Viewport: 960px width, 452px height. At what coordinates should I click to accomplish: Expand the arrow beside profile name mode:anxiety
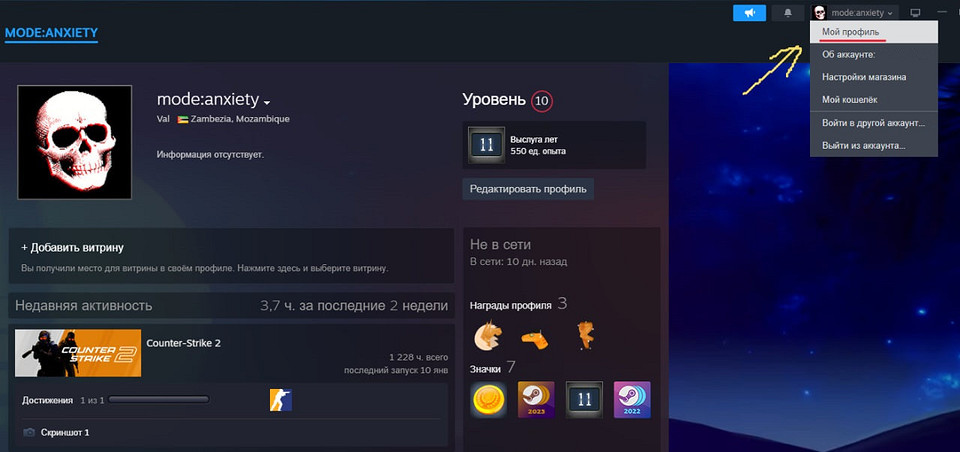267,102
